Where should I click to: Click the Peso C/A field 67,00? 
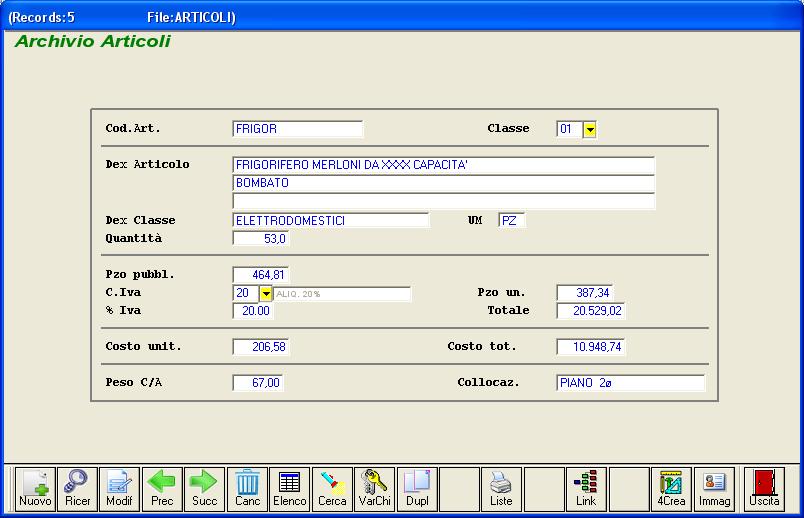coord(258,383)
